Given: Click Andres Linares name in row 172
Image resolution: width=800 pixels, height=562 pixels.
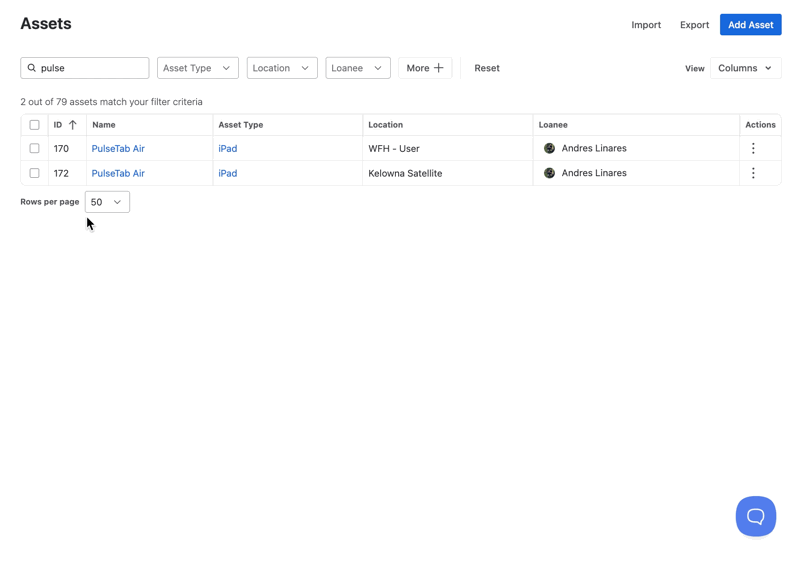Looking at the screenshot, I should [x=594, y=173].
